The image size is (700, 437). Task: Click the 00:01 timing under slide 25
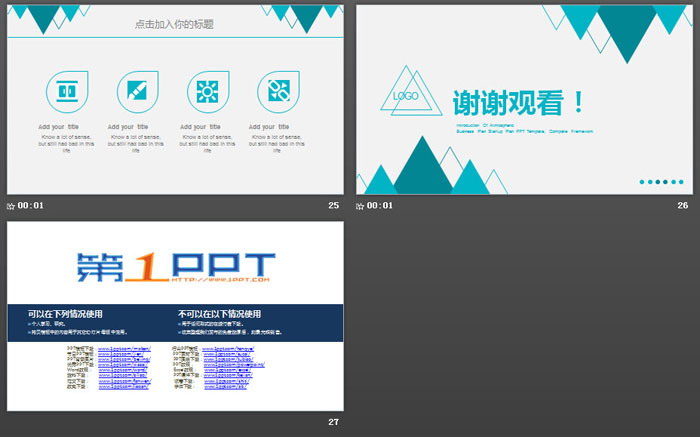pos(31,205)
